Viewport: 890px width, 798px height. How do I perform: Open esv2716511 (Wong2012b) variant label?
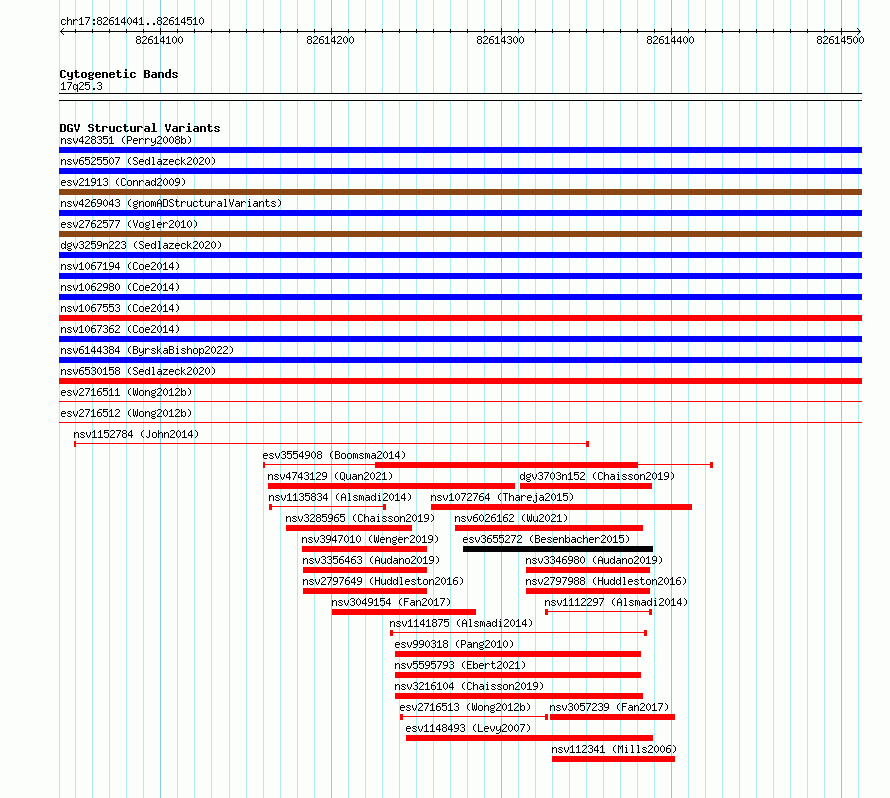126,392
